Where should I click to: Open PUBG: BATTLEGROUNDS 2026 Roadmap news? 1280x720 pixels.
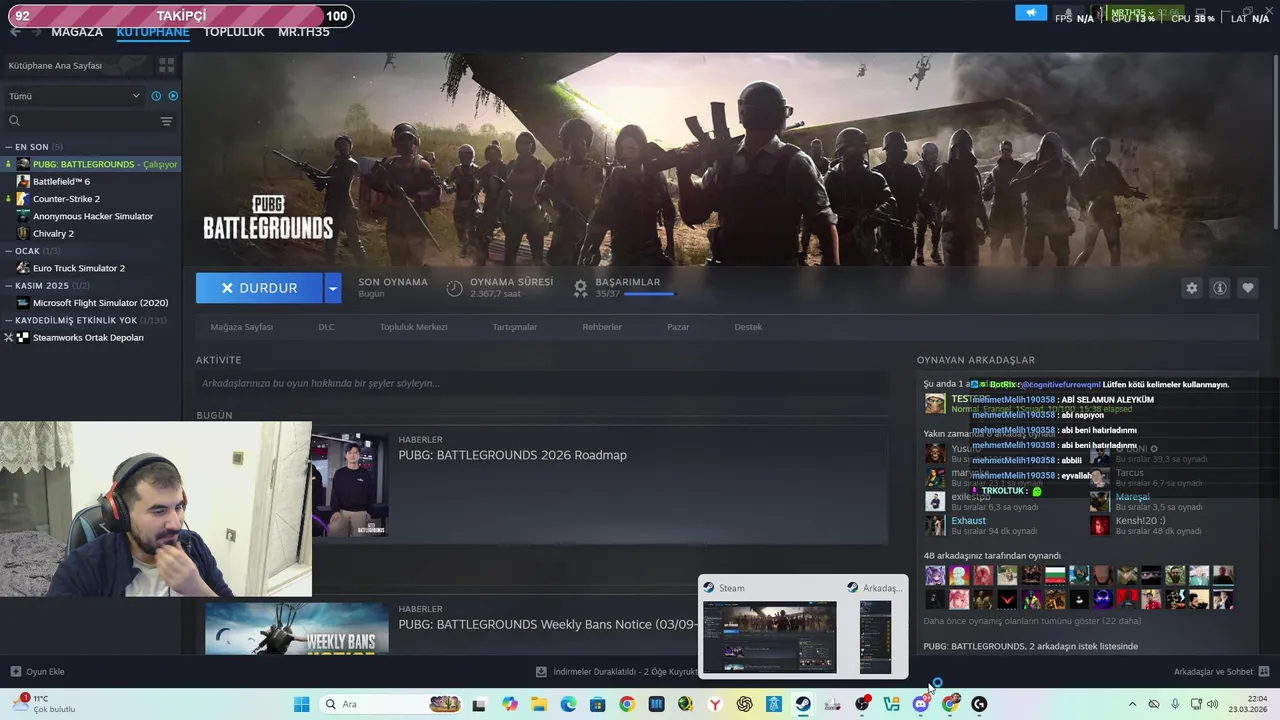click(512, 455)
